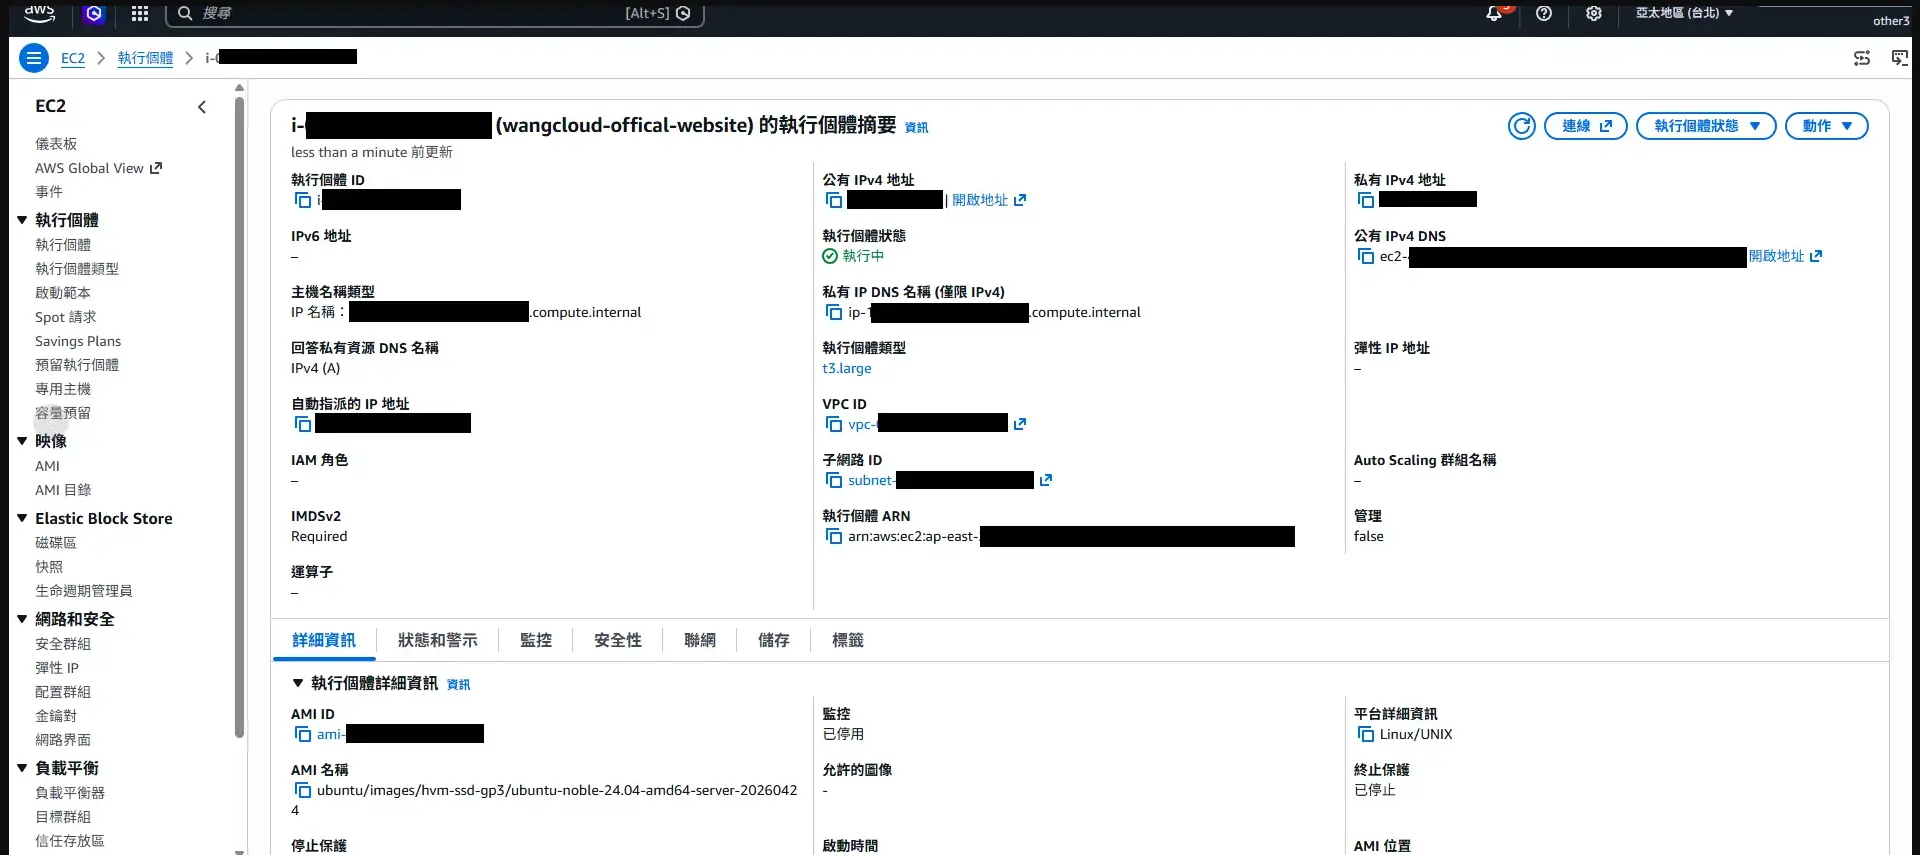Click the search field in the top bar
Image resolution: width=1920 pixels, height=855 pixels.
click(x=435, y=14)
